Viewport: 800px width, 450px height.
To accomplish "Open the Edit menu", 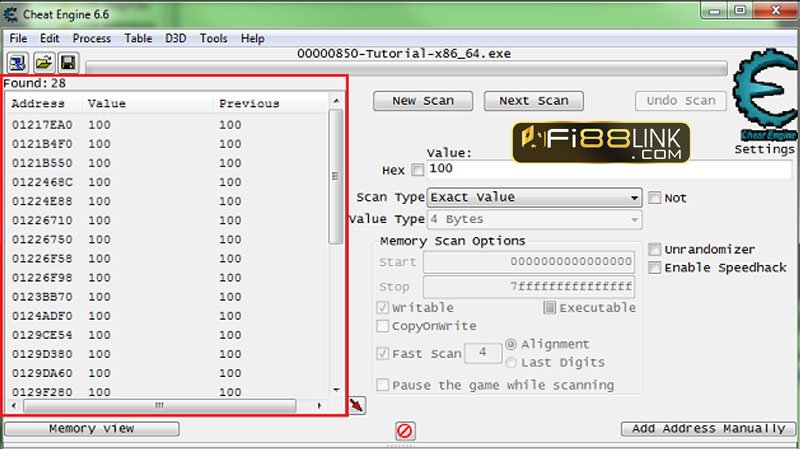I will click(49, 38).
